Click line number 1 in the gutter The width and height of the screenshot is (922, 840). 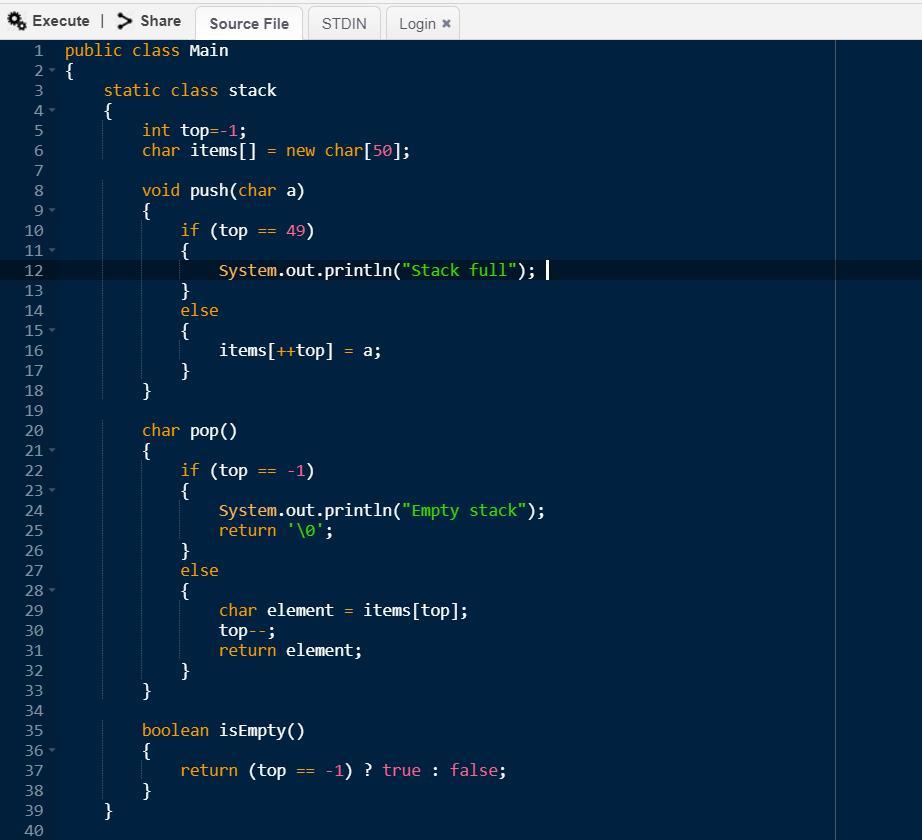point(39,51)
